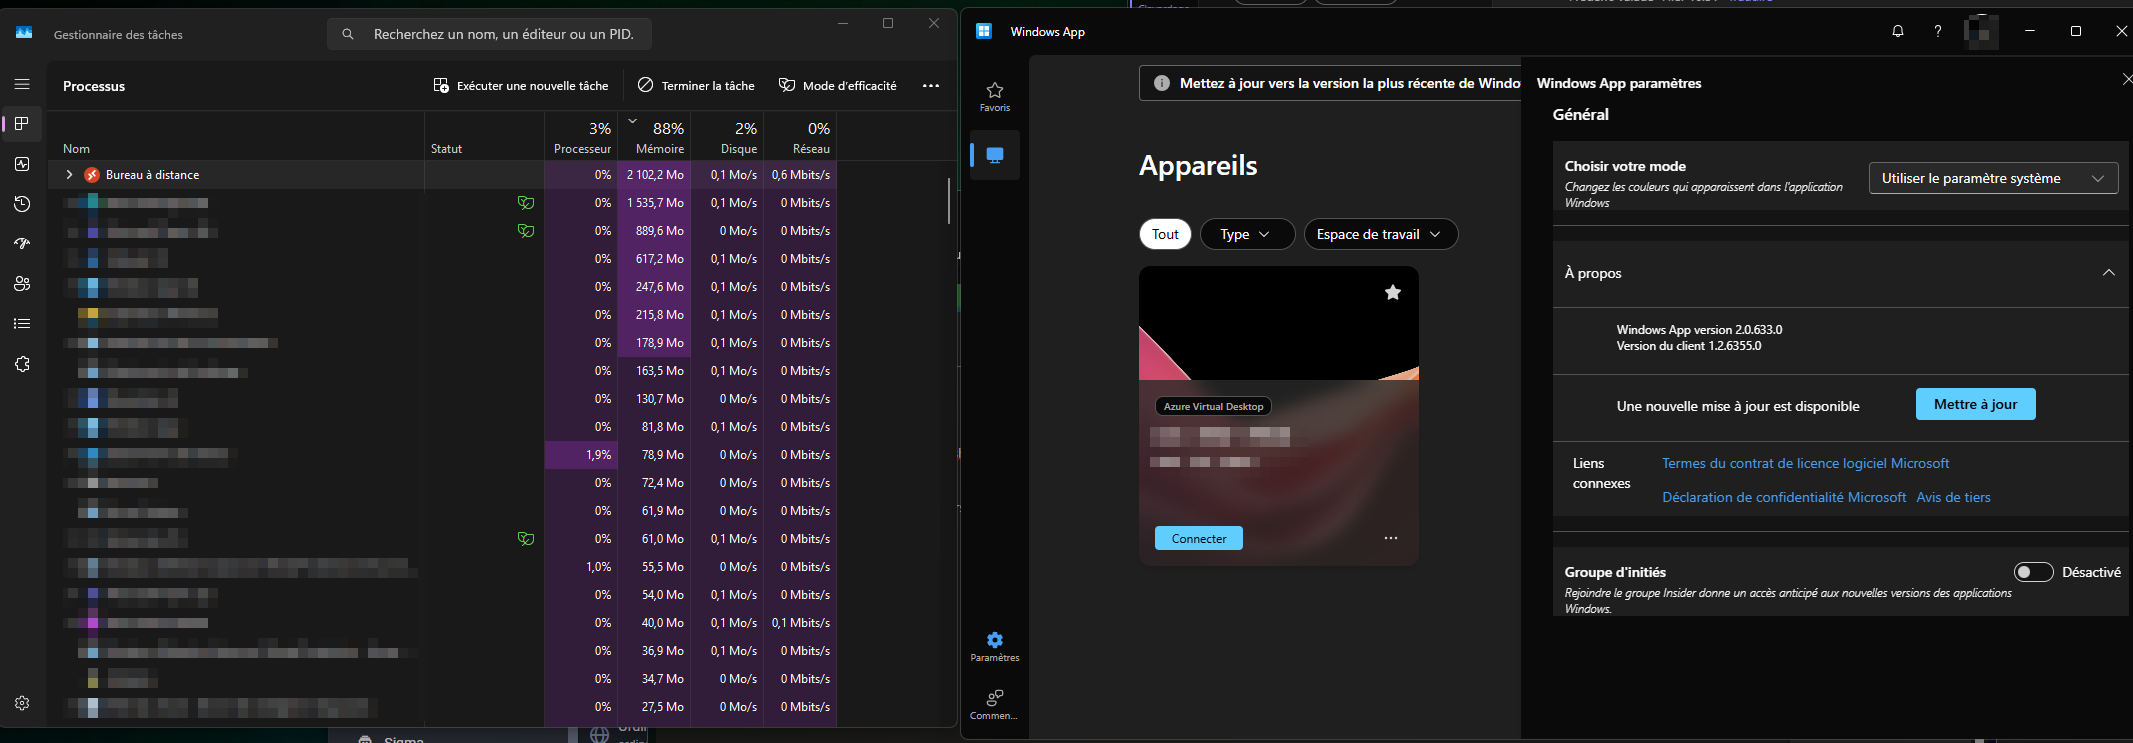
Task: Open Task Manager hamburger navigation menu
Action: click(22, 85)
